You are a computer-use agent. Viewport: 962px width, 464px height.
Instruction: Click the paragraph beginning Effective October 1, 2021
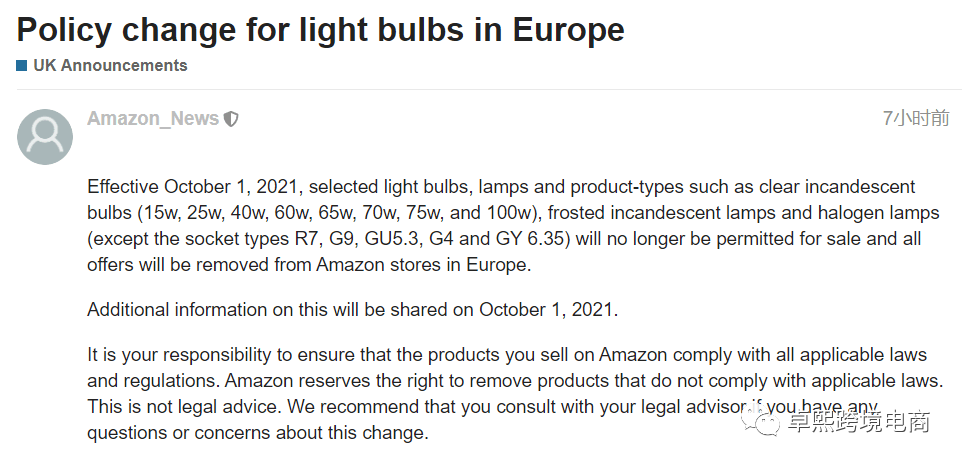513,225
